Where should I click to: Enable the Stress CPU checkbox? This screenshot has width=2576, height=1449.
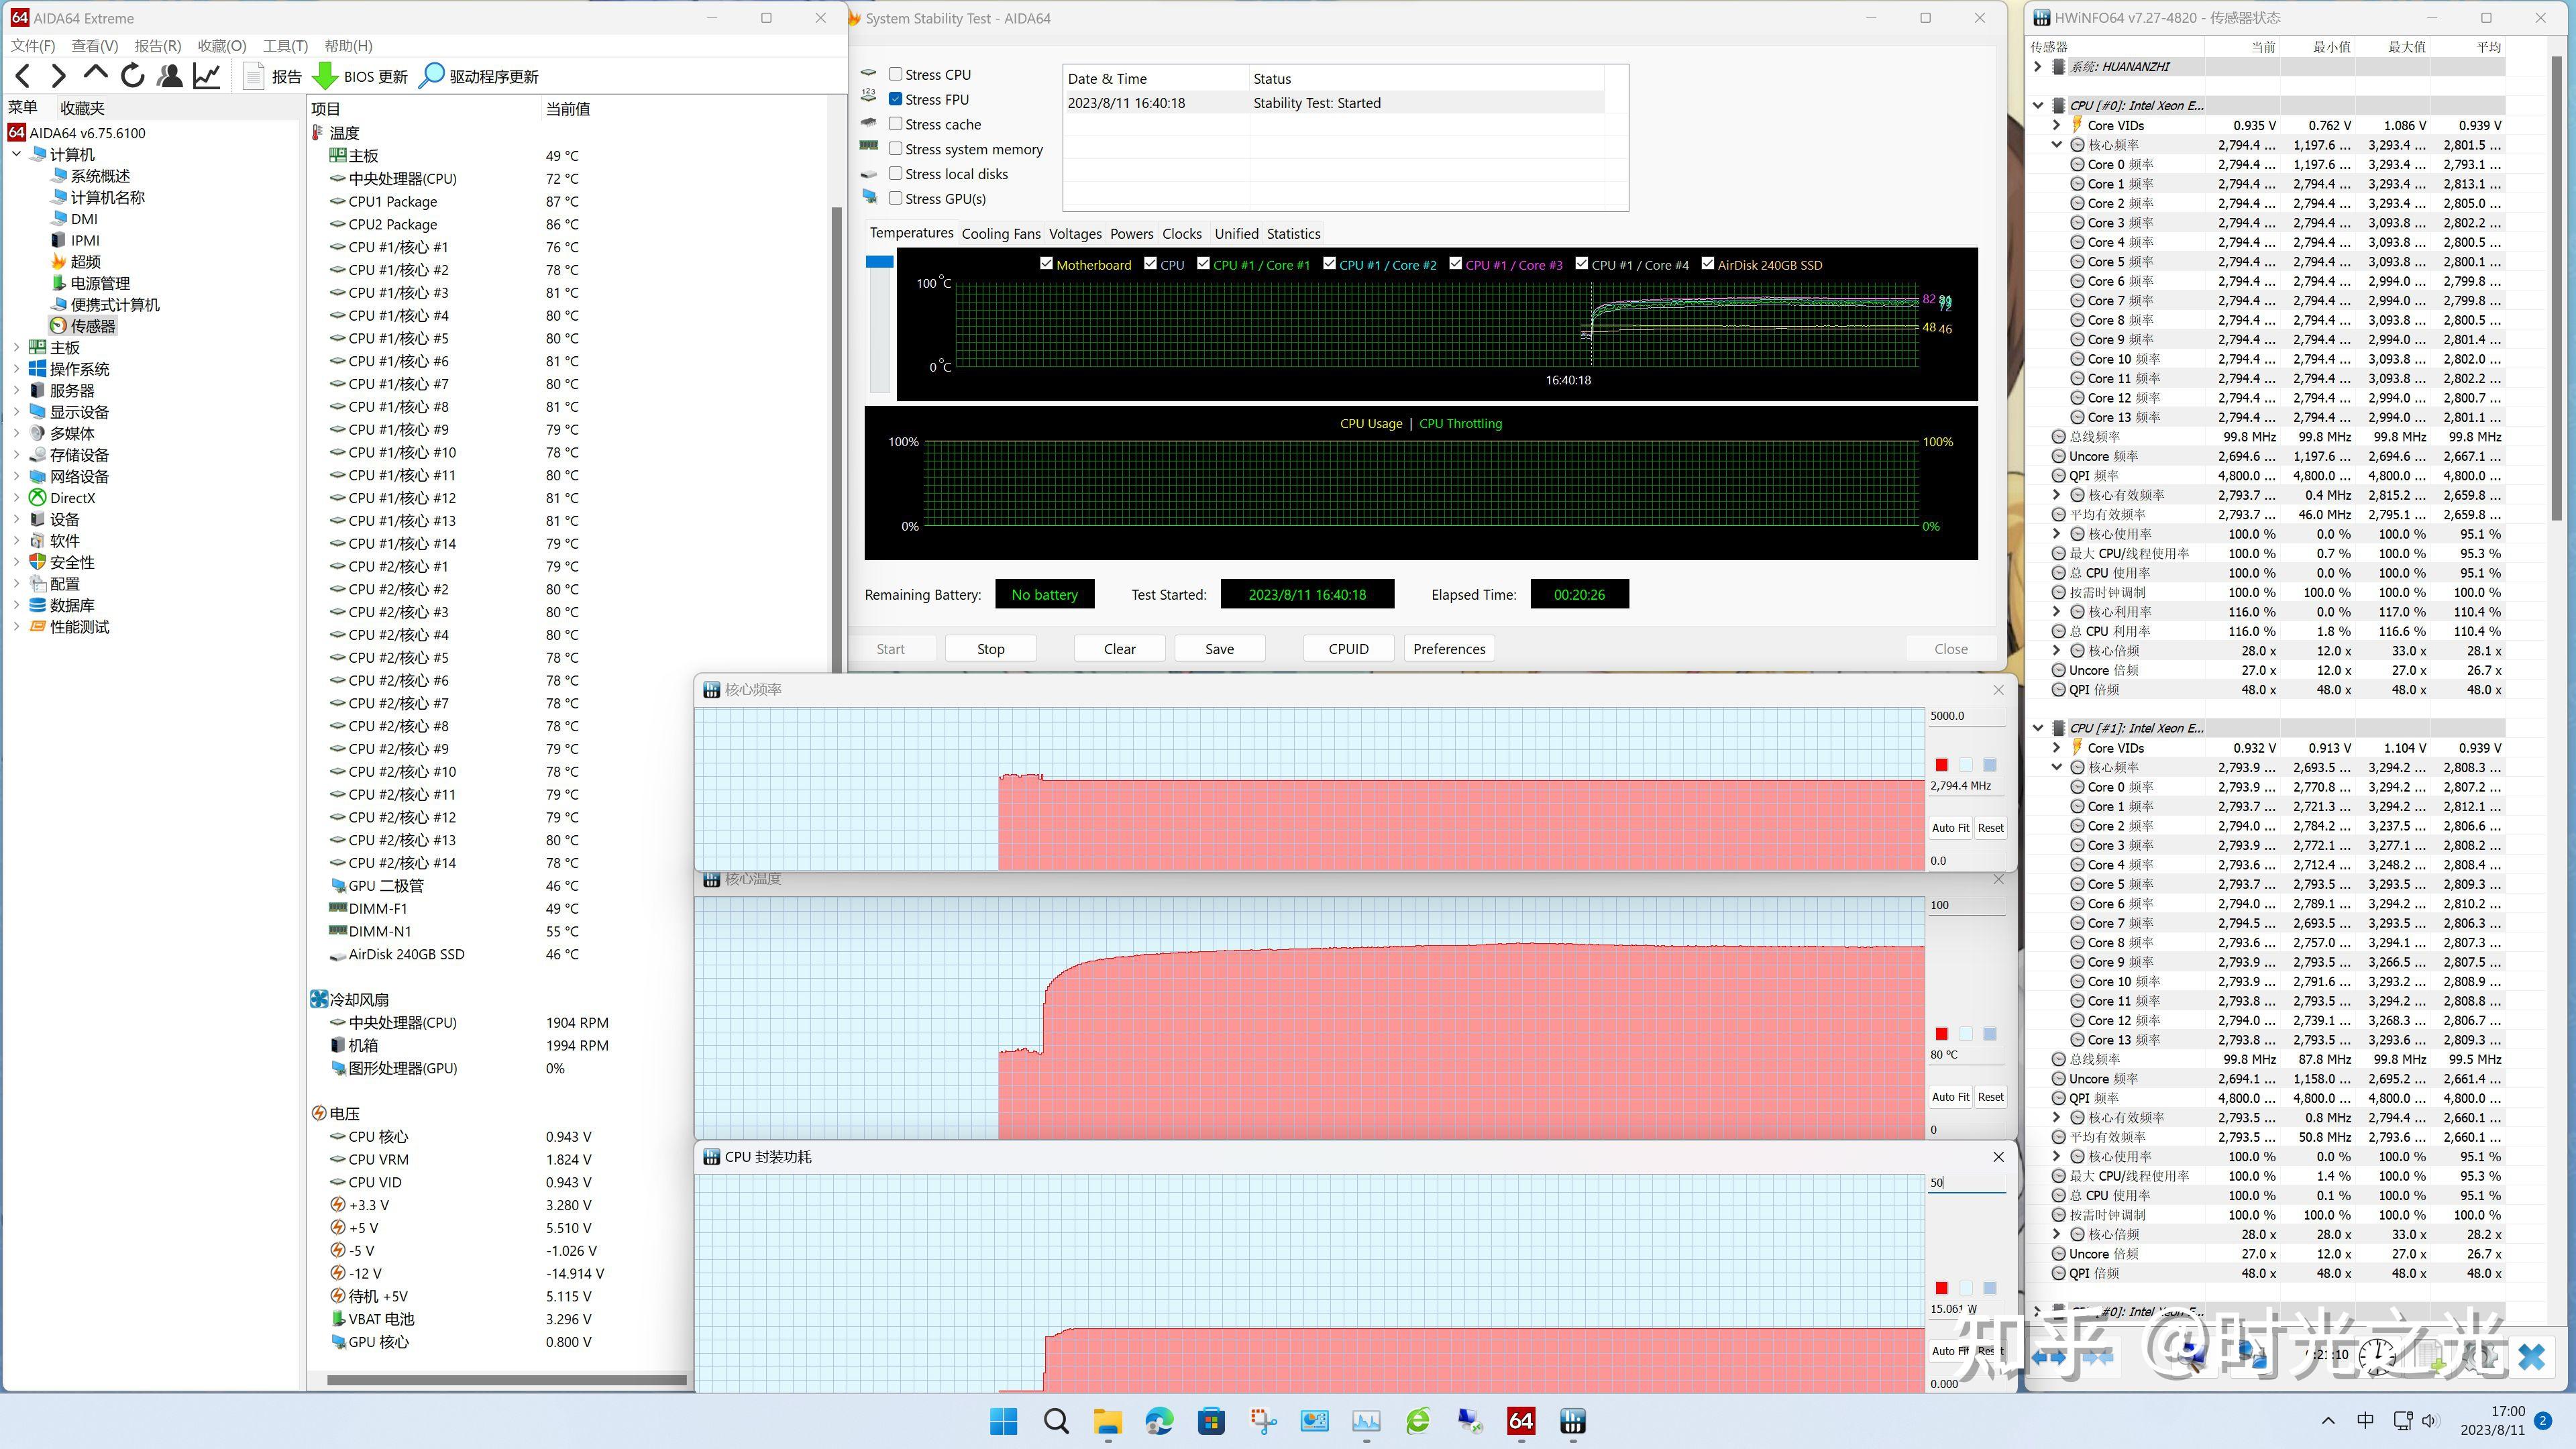(896, 74)
